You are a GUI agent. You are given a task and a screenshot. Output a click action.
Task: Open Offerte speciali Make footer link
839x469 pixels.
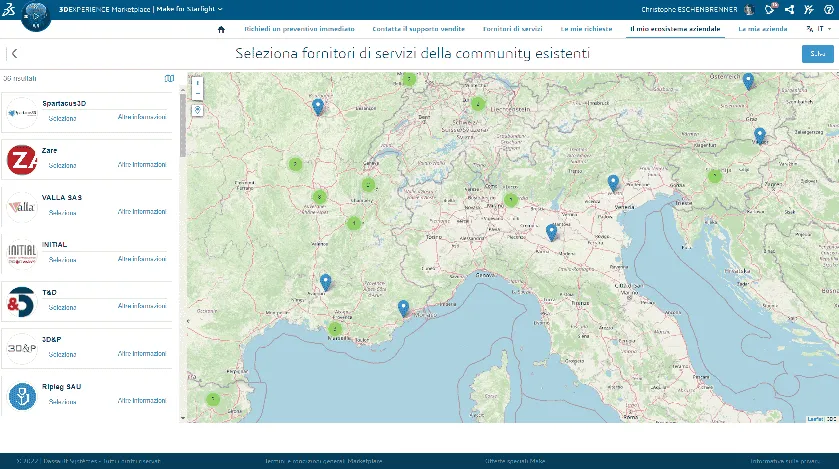pos(515,461)
